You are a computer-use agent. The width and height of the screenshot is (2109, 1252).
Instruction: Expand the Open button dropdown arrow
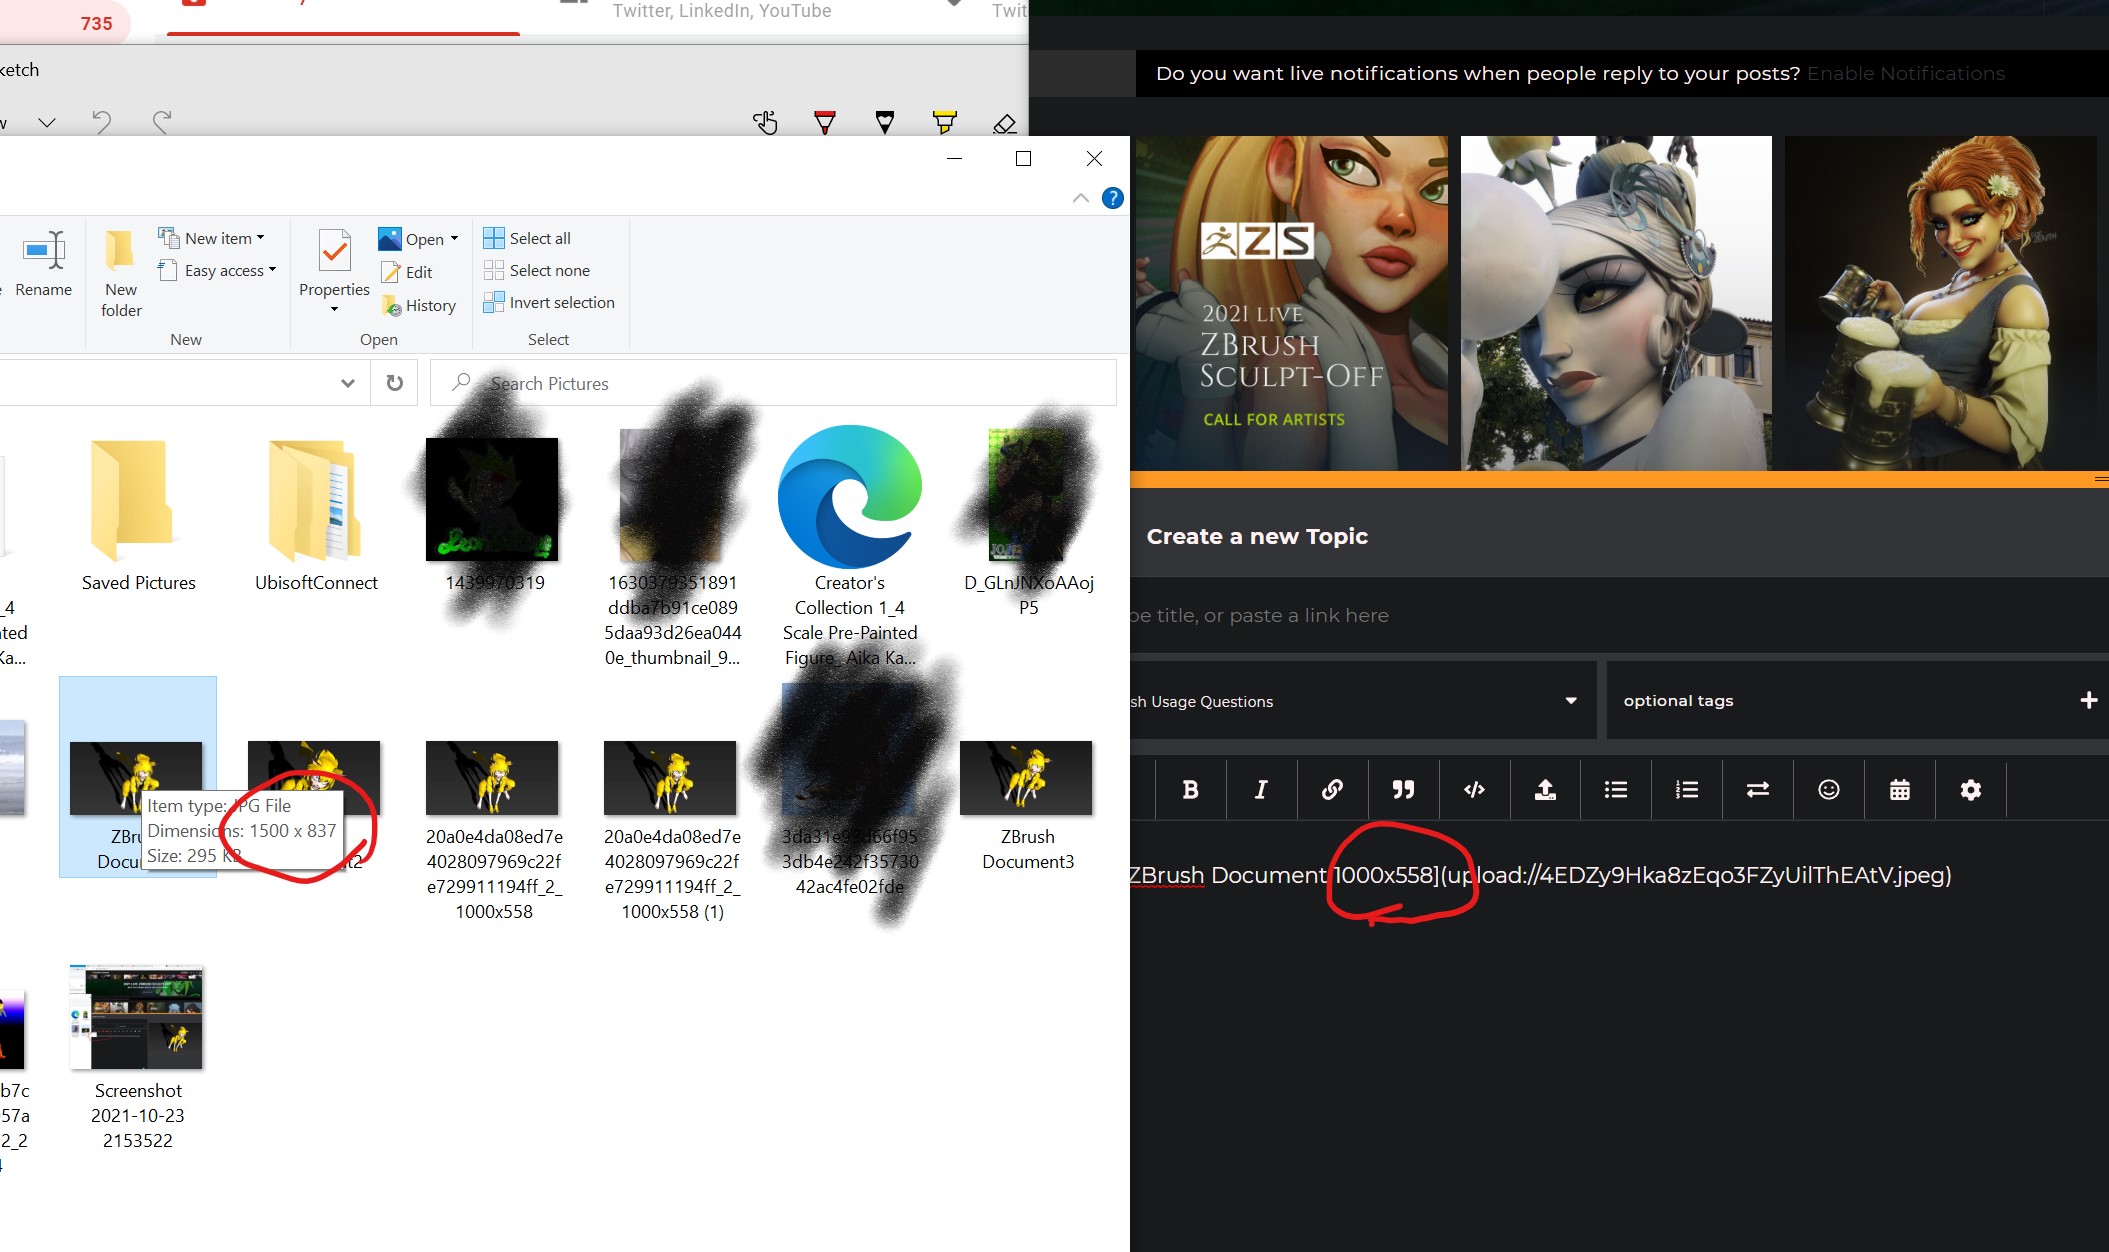point(454,239)
